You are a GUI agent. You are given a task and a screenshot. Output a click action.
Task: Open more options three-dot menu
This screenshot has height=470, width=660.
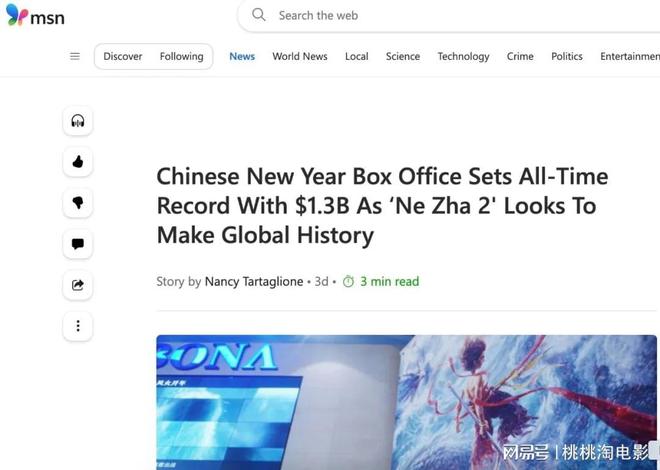[78, 326]
